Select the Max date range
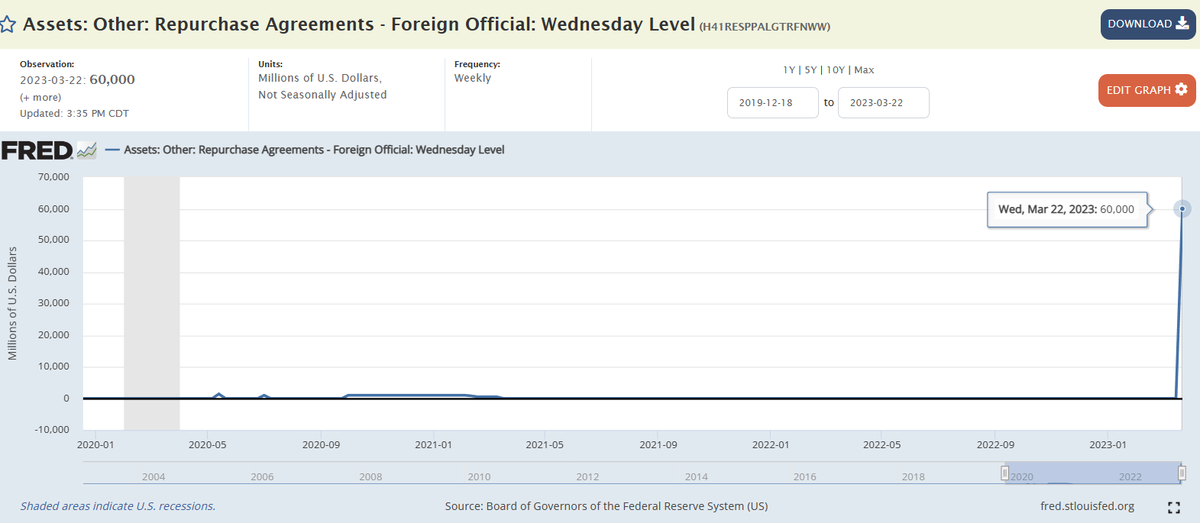 click(864, 70)
